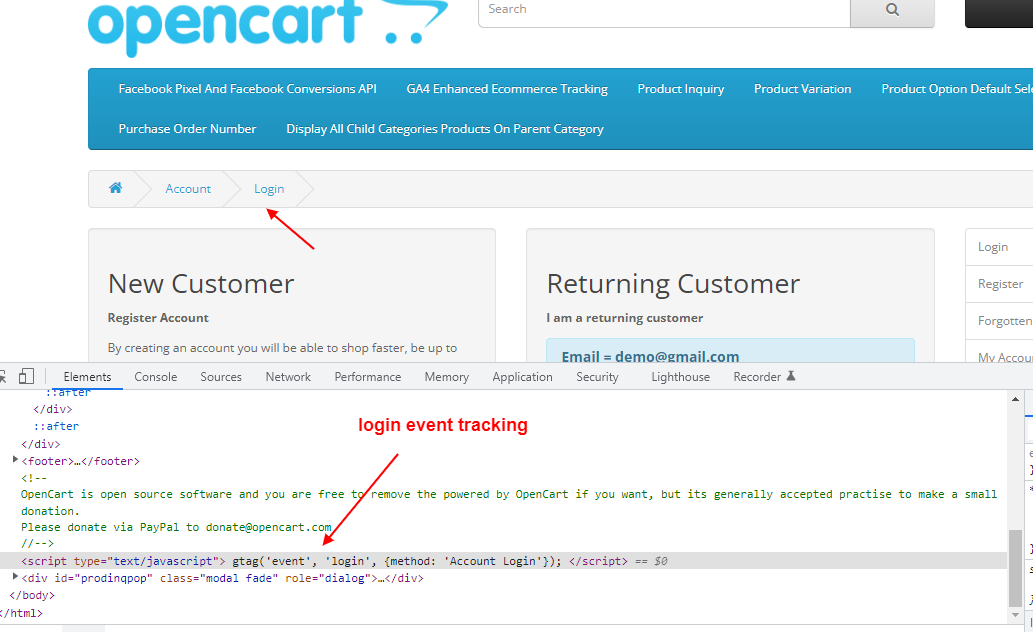
Task: Click the Email = demo@gmail.com text
Action: 650,357
